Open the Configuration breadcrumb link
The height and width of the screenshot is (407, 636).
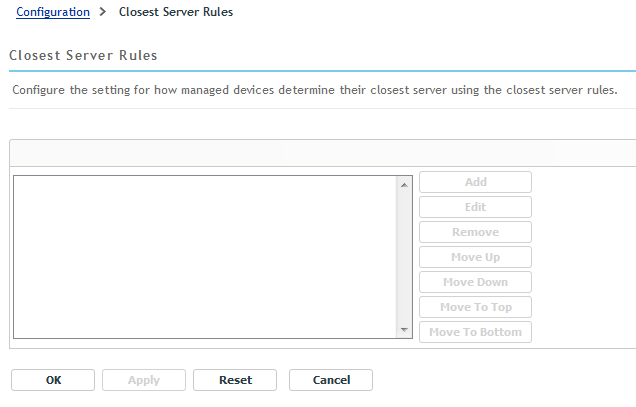[x=53, y=13]
